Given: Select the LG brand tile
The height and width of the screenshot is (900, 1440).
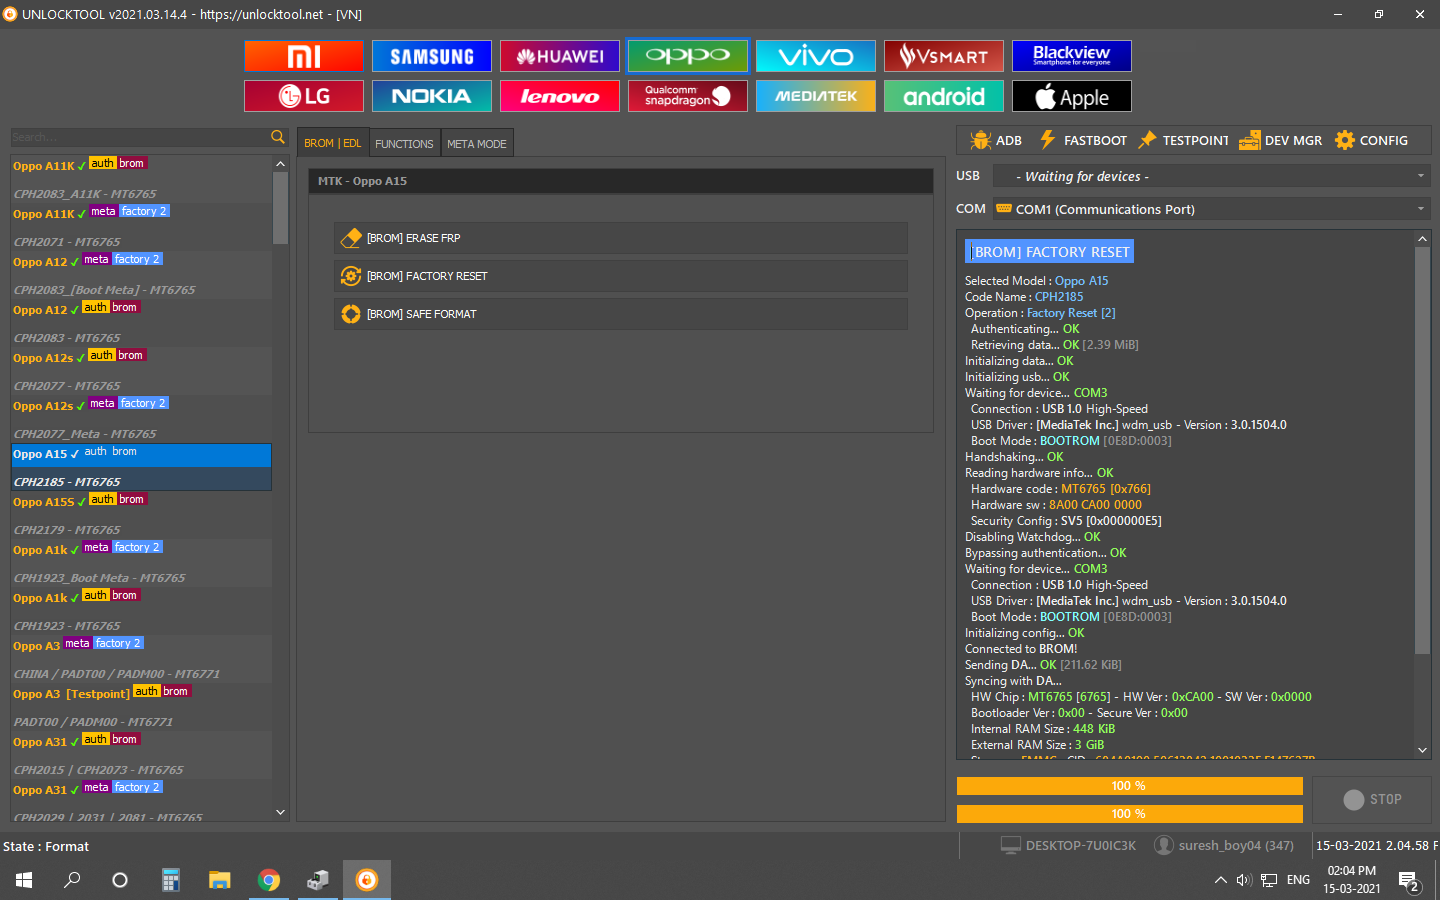Looking at the screenshot, I should point(304,96).
